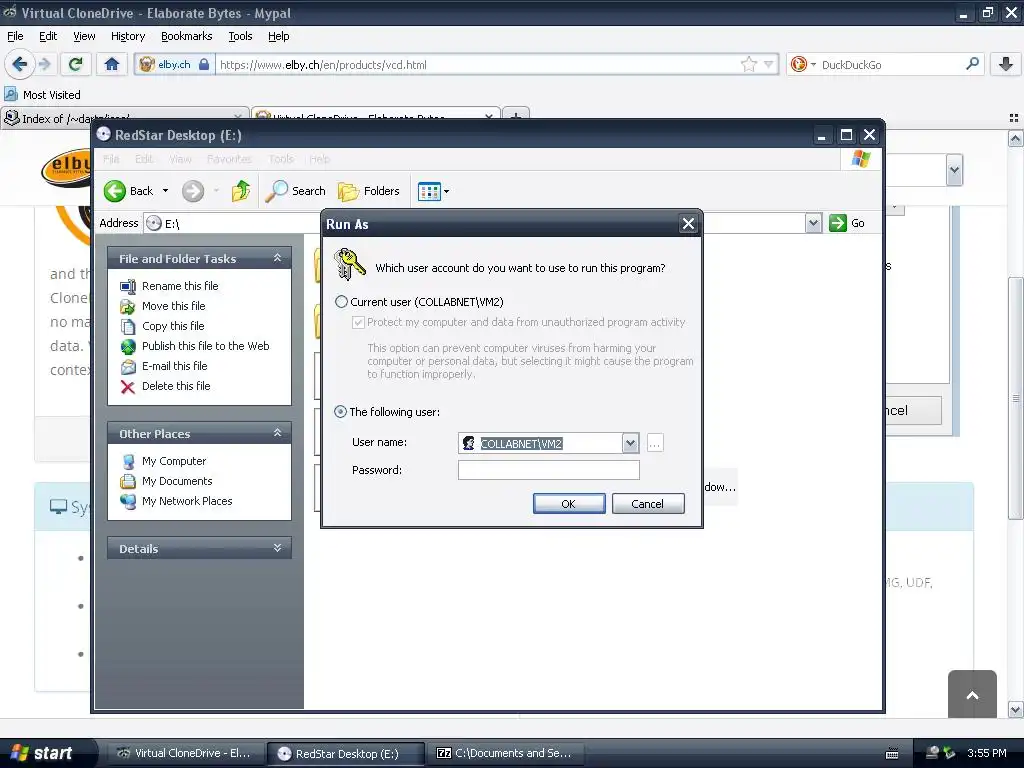Click the Password input field
The width and height of the screenshot is (1024, 768).
point(549,470)
